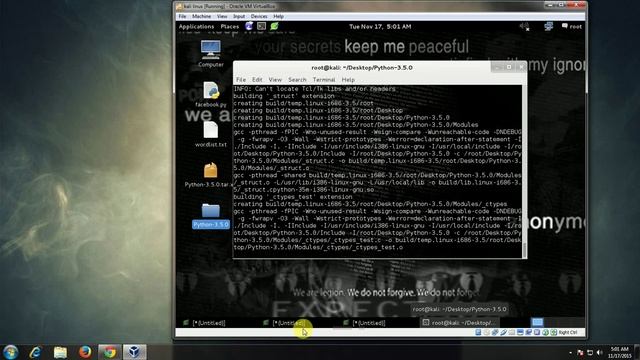
Task: Click the muted volume icon in Kali panel
Action: [x=524, y=27]
